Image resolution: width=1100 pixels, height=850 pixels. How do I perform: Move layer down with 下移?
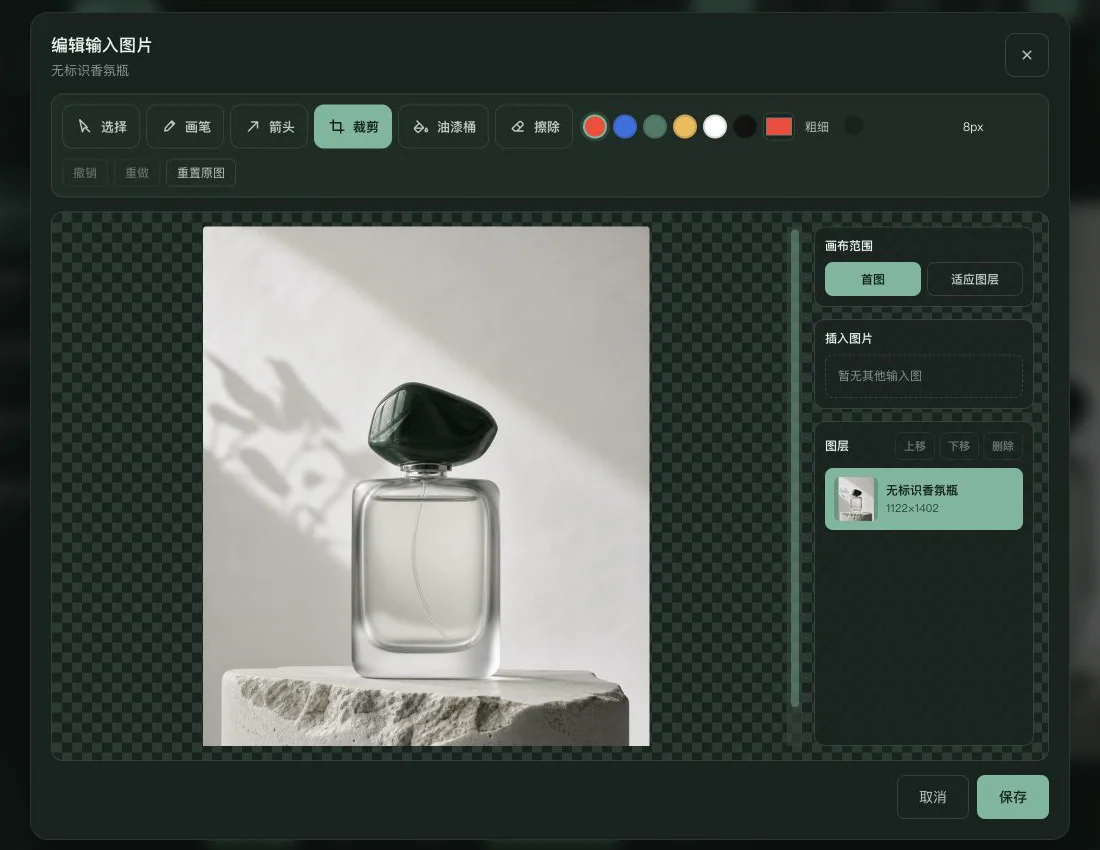pos(959,446)
